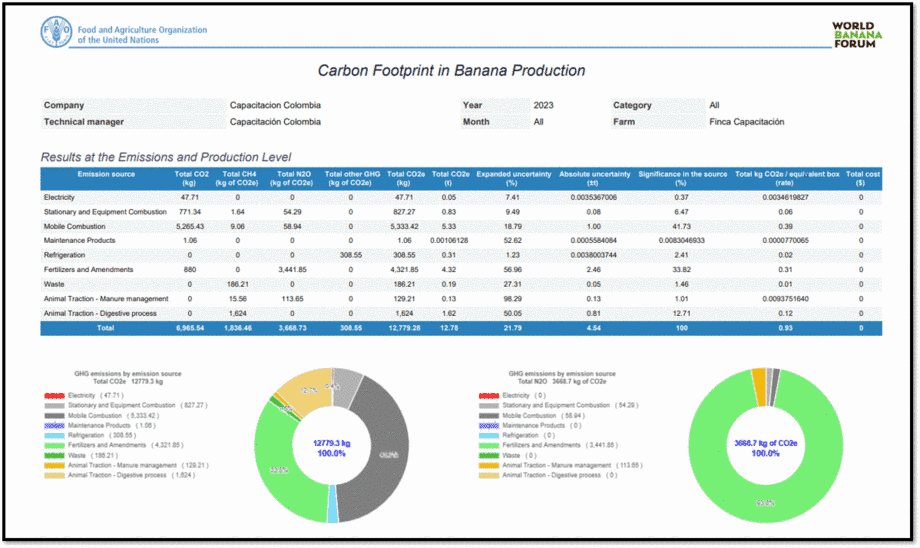Click Animal Traction Manure marker in N2O legend

(488, 466)
